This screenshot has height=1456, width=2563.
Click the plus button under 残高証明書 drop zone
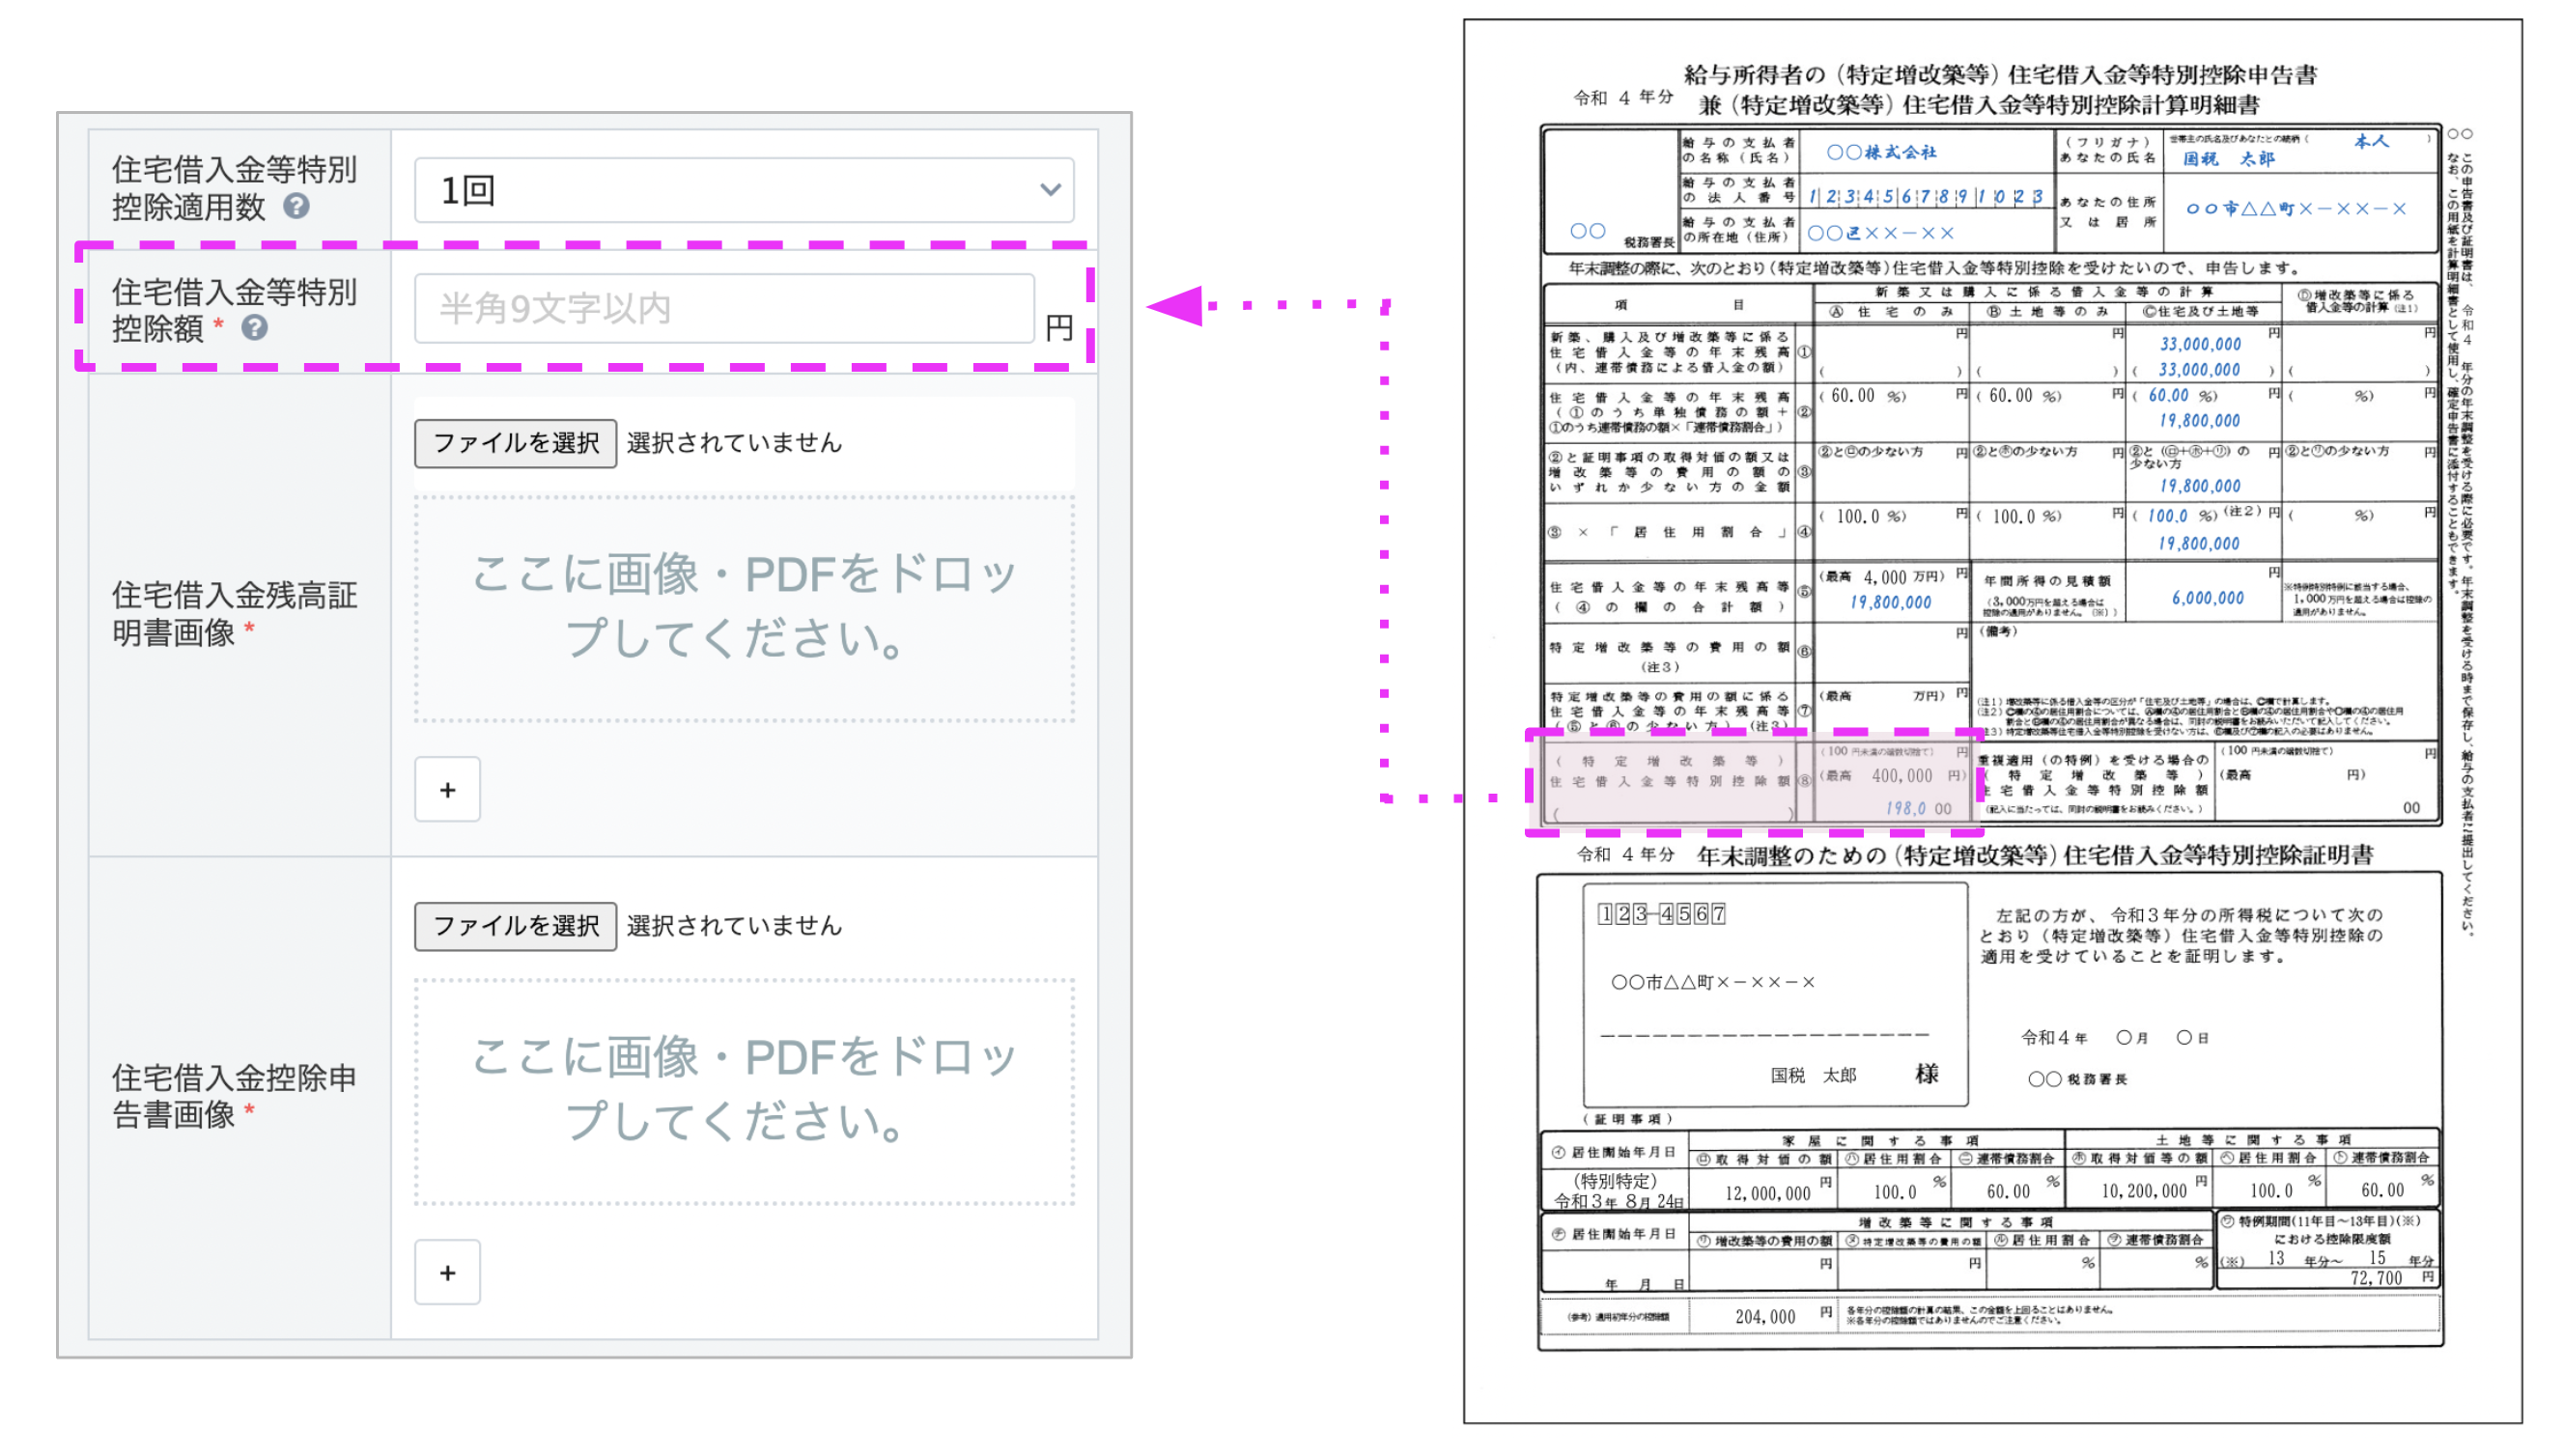[x=447, y=789]
